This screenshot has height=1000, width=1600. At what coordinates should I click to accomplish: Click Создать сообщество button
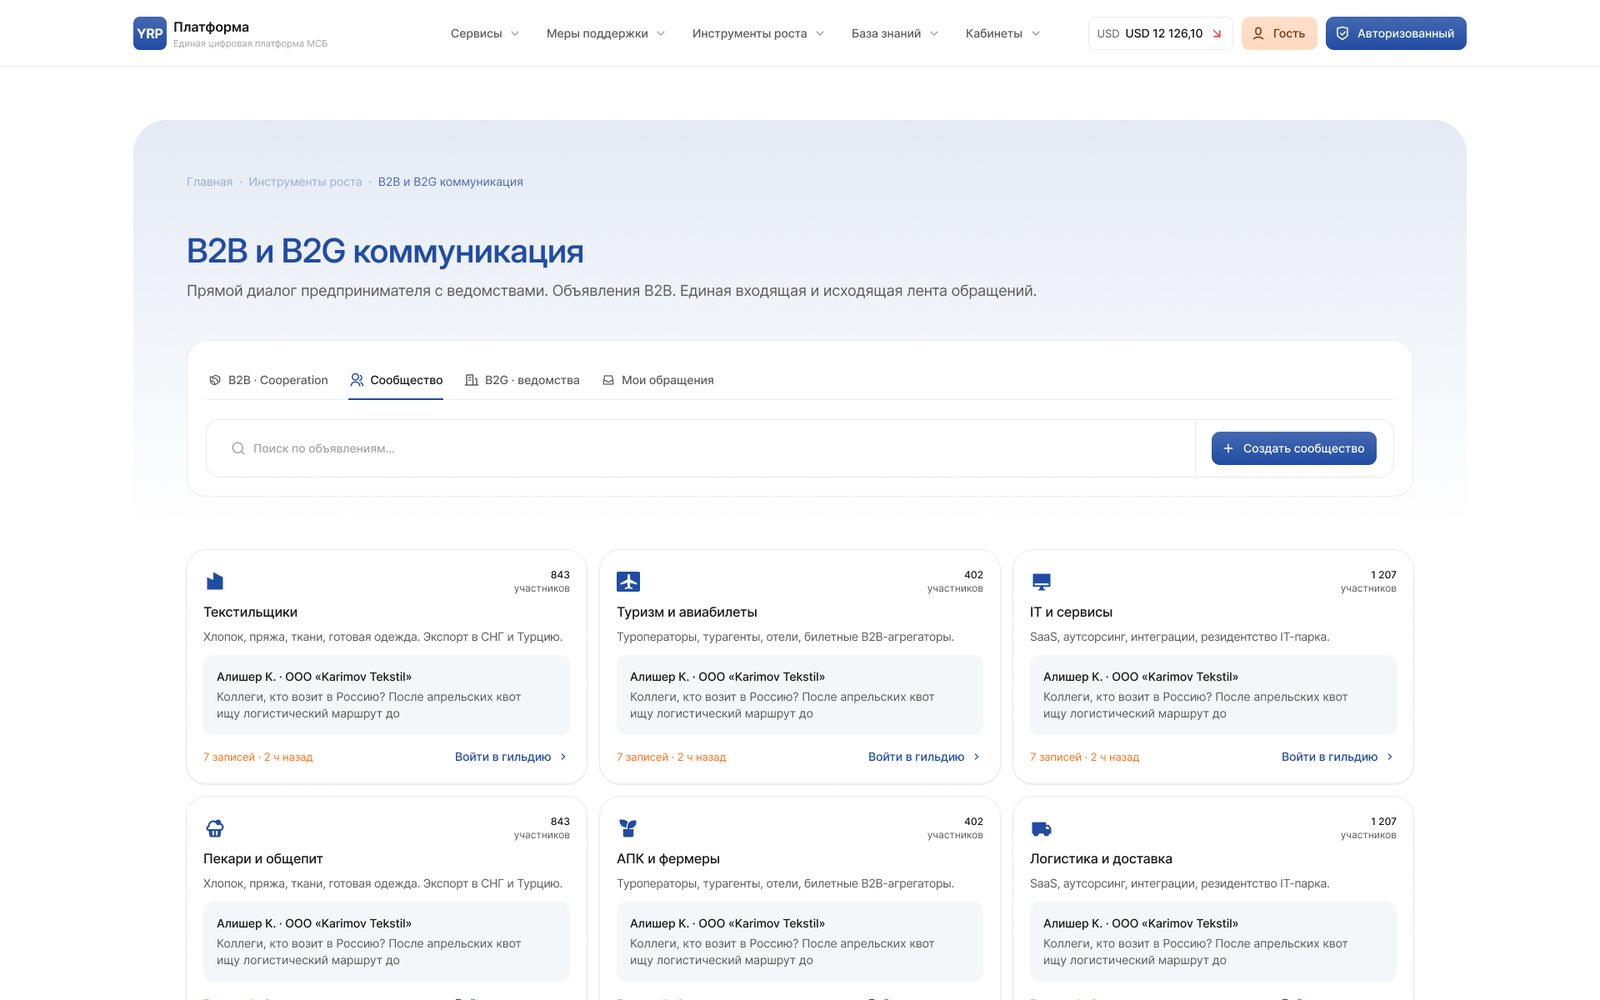(1294, 448)
